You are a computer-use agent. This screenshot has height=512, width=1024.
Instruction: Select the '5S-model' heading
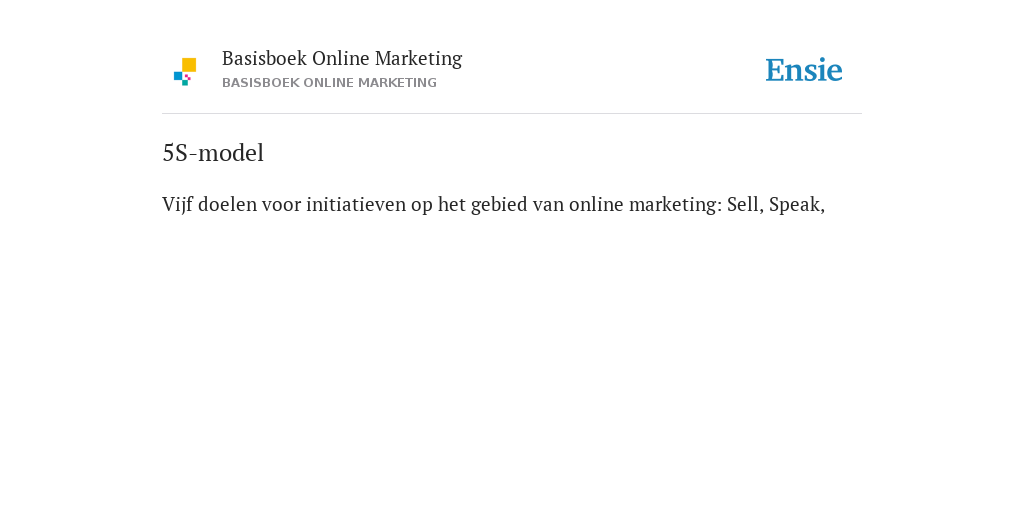pos(213,153)
